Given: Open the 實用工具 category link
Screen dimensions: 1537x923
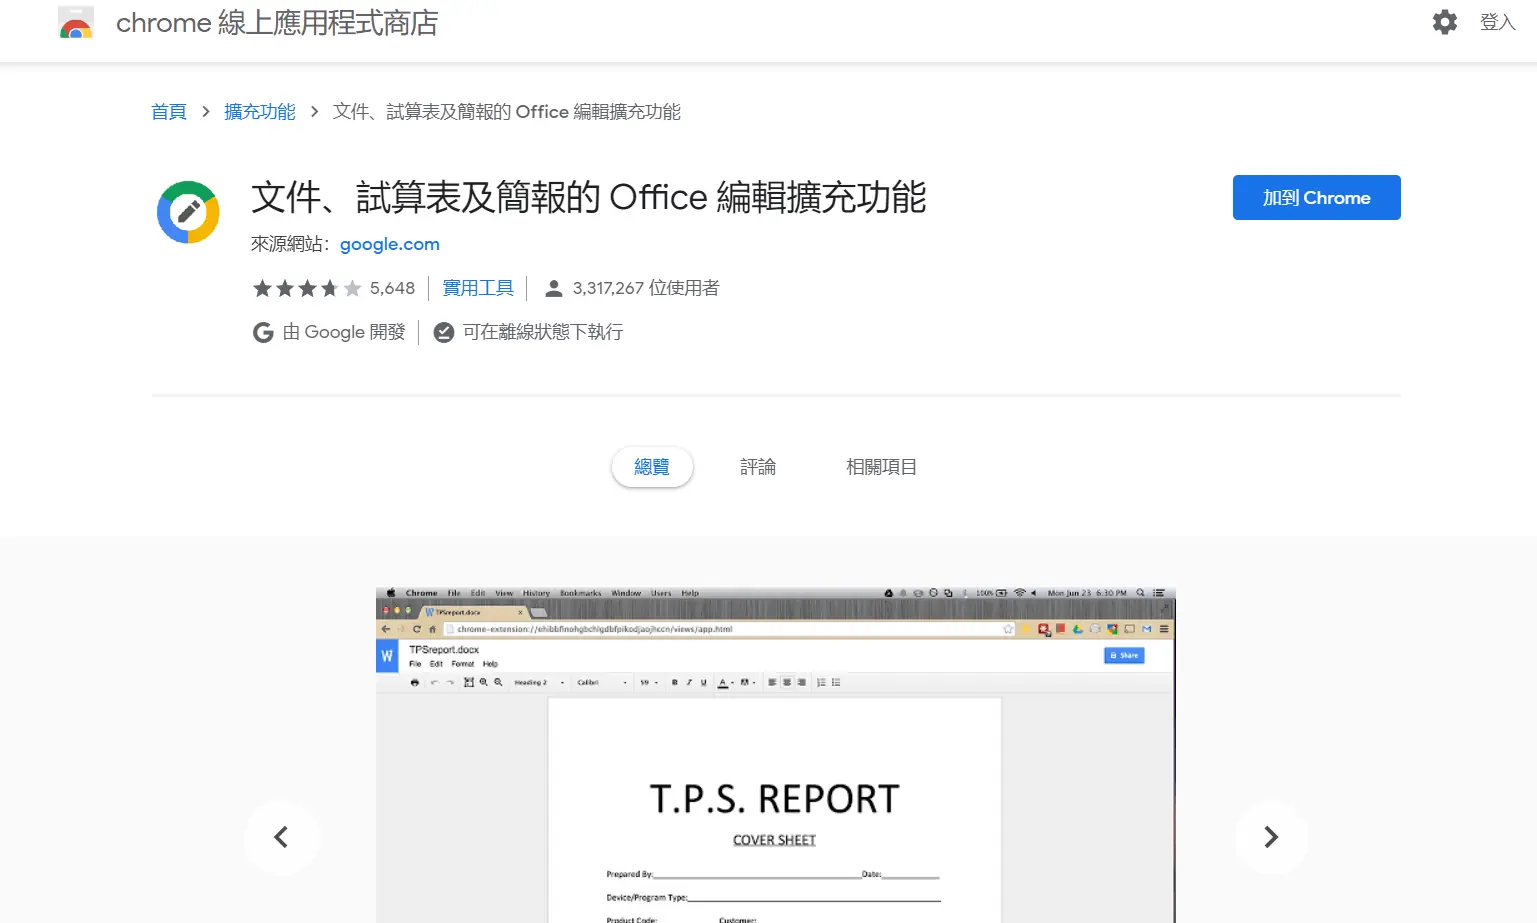Looking at the screenshot, I should coord(478,289).
